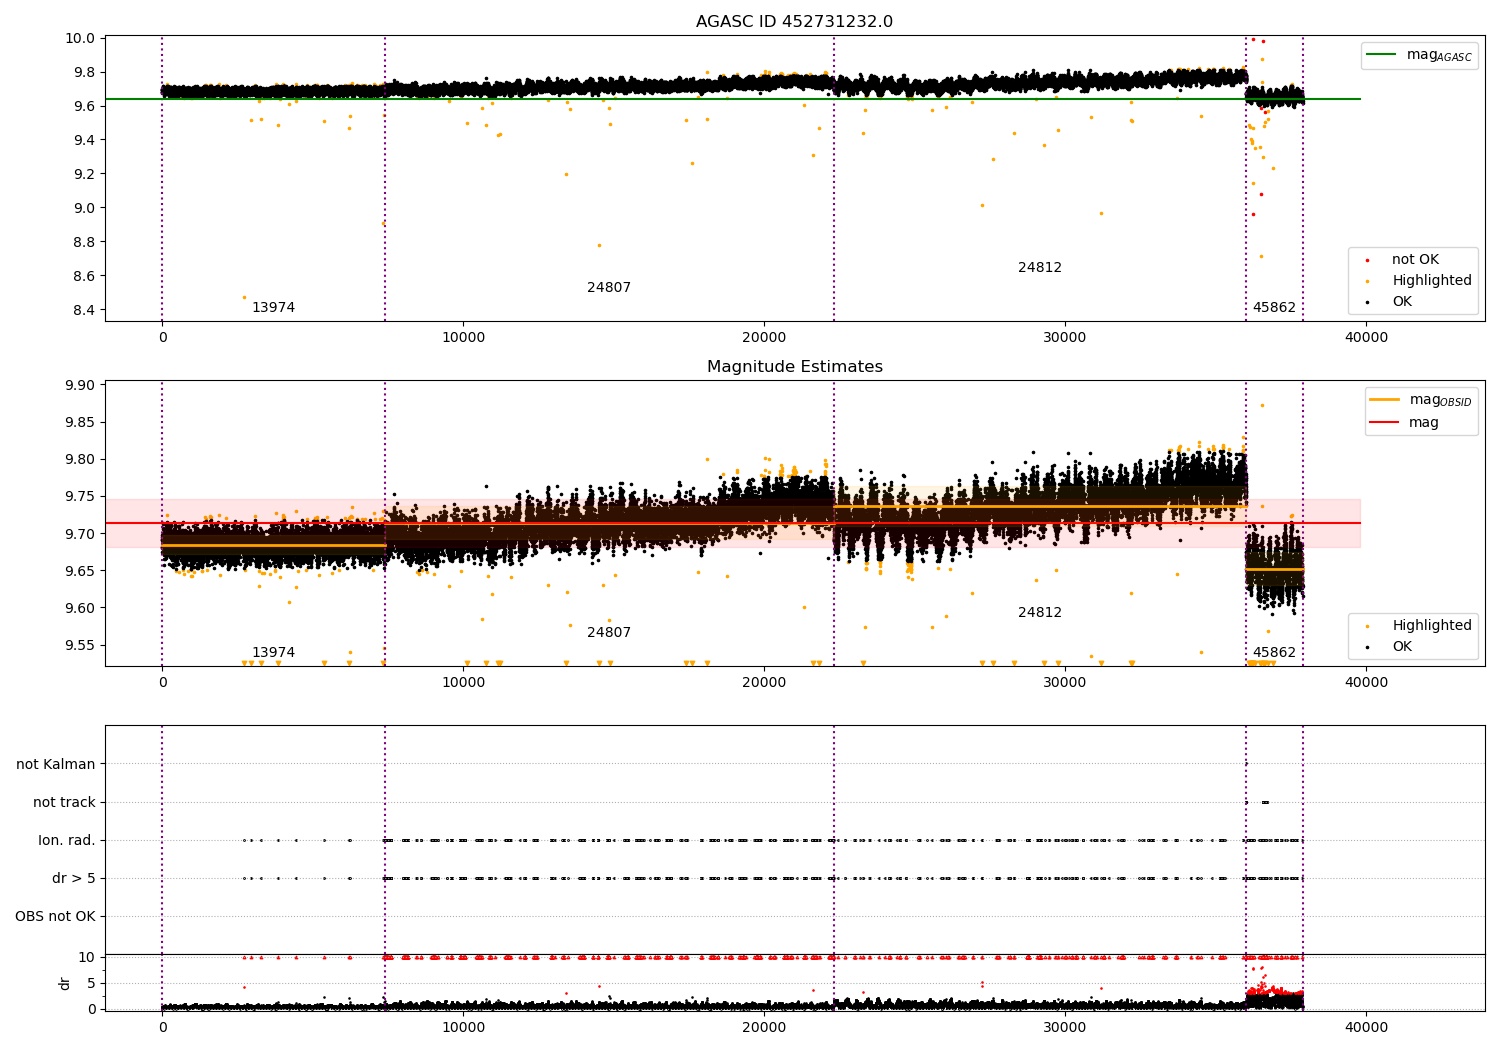
Task: Click the 8.4 y-axis tick in top plot
Action: click(85, 310)
